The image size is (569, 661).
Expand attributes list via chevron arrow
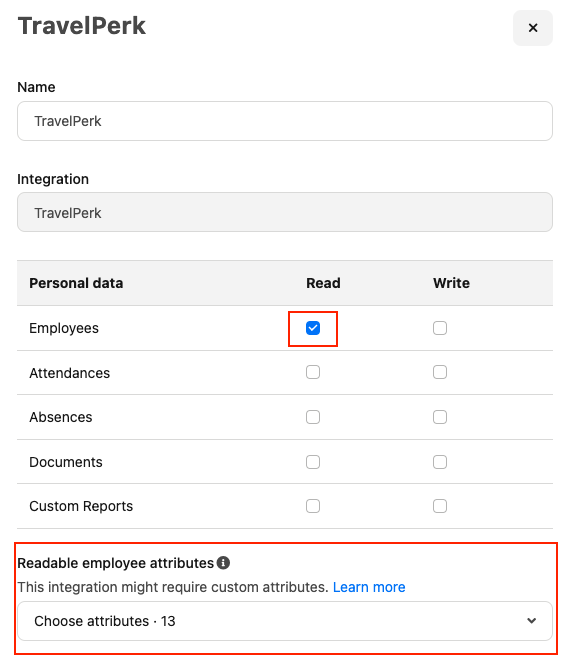531,621
